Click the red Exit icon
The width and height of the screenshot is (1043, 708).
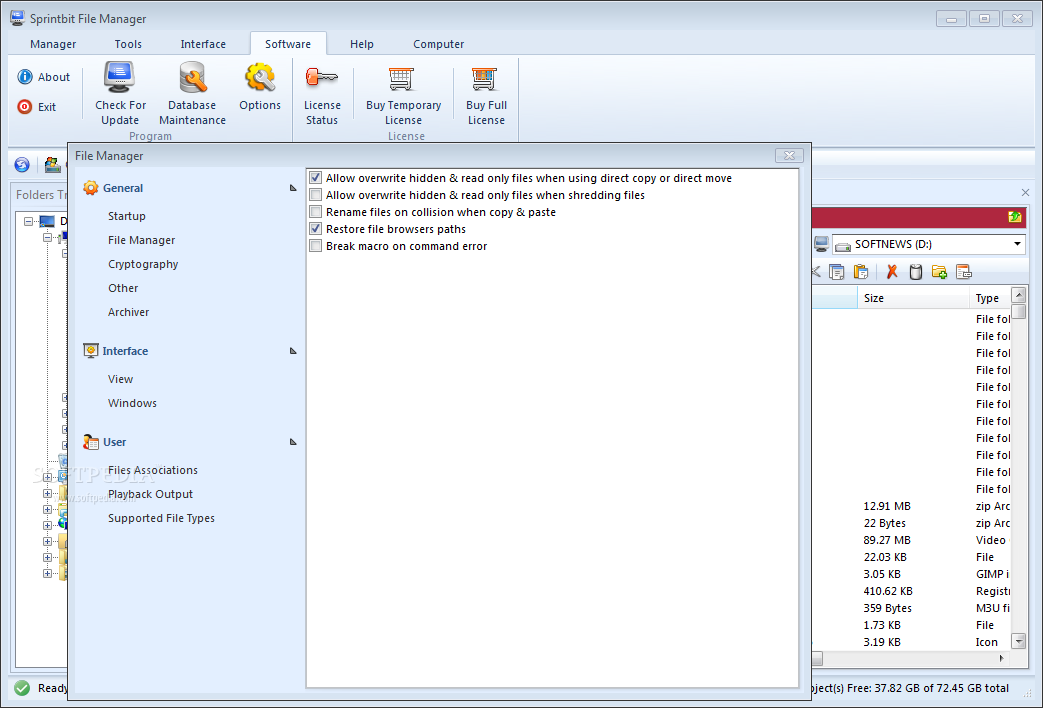[25, 106]
